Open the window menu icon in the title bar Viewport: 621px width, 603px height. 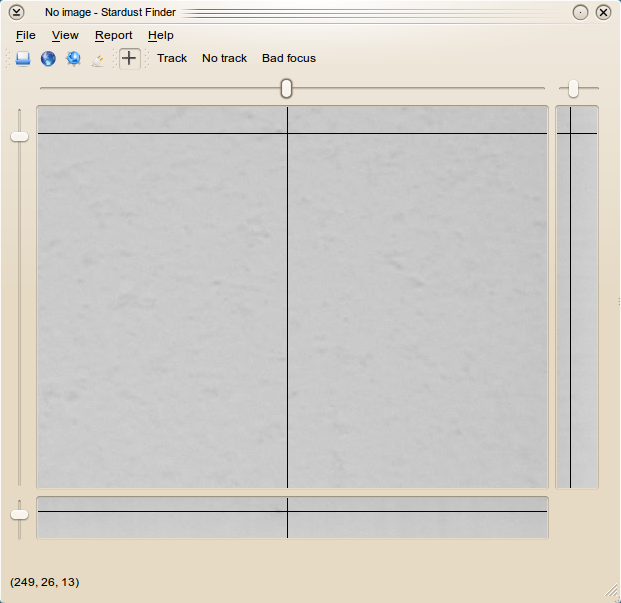pos(16,12)
